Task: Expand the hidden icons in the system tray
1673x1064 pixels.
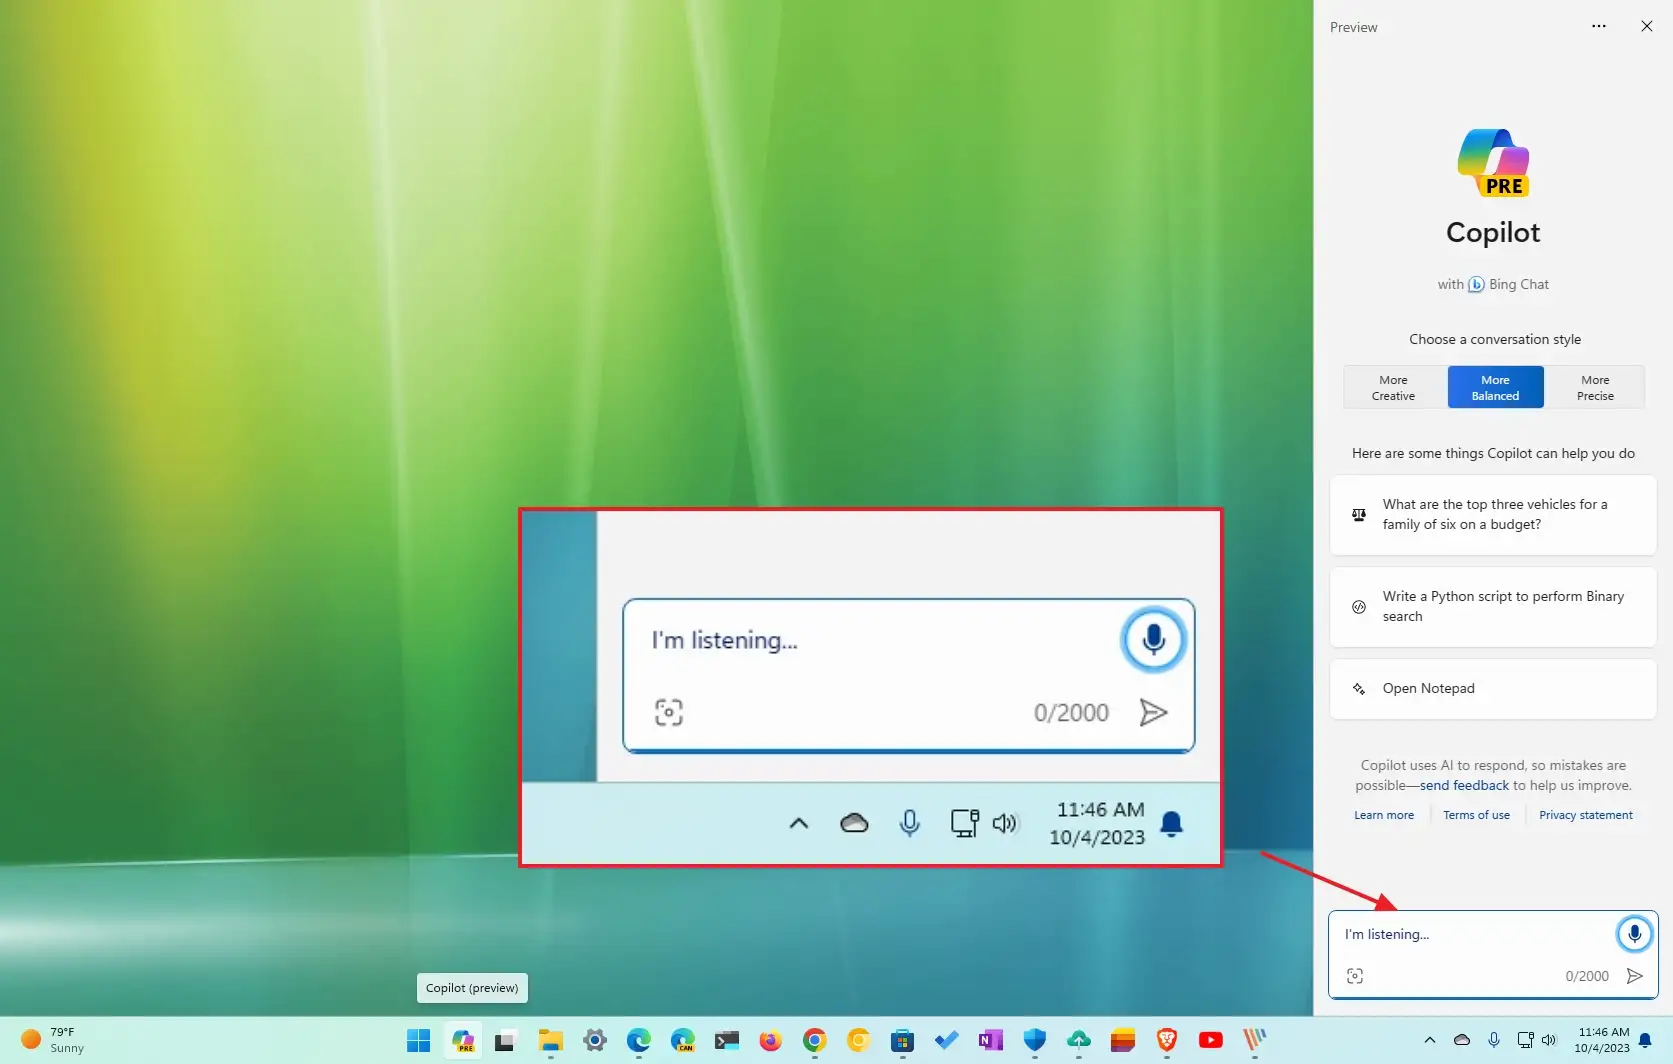Action: pos(1429,1040)
